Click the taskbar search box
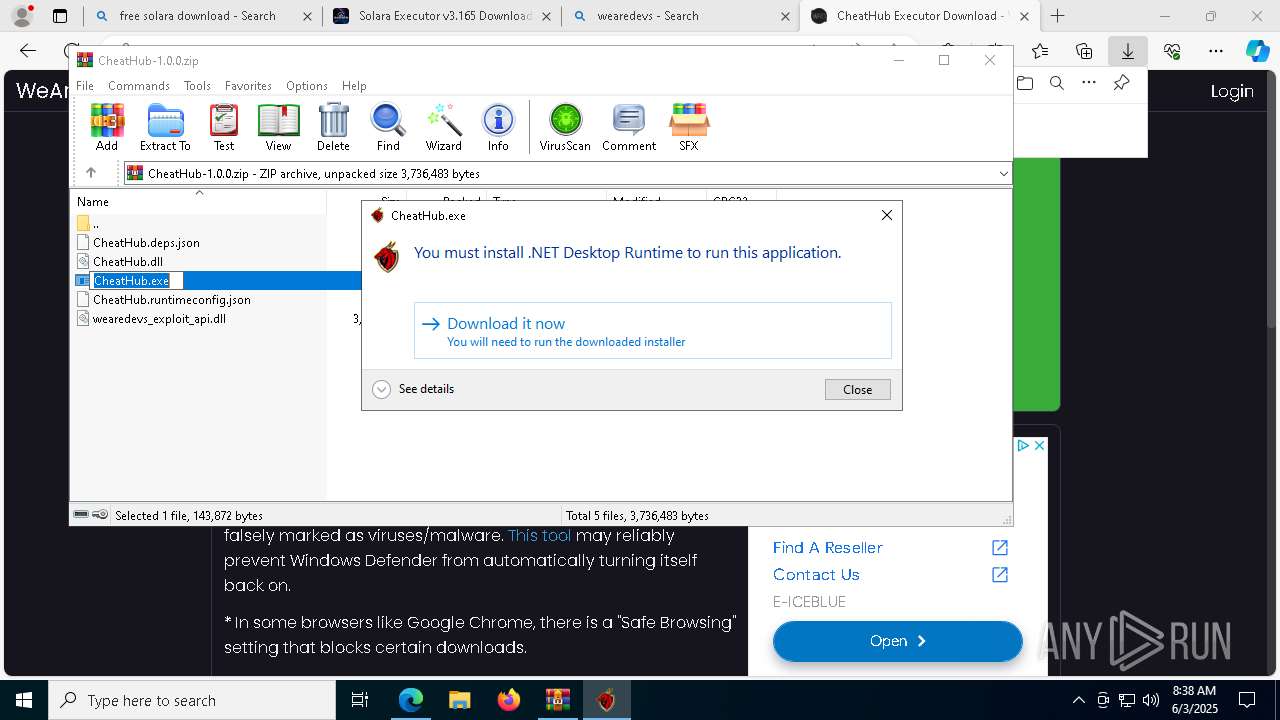Screen dimensions: 1280x720 click(191, 700)
